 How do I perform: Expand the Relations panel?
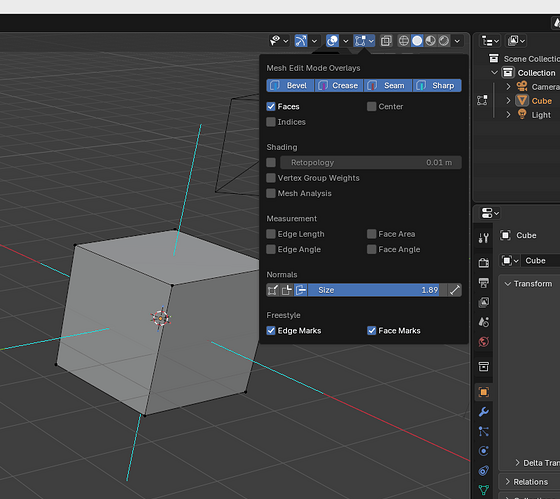click(x=529, y=482)
